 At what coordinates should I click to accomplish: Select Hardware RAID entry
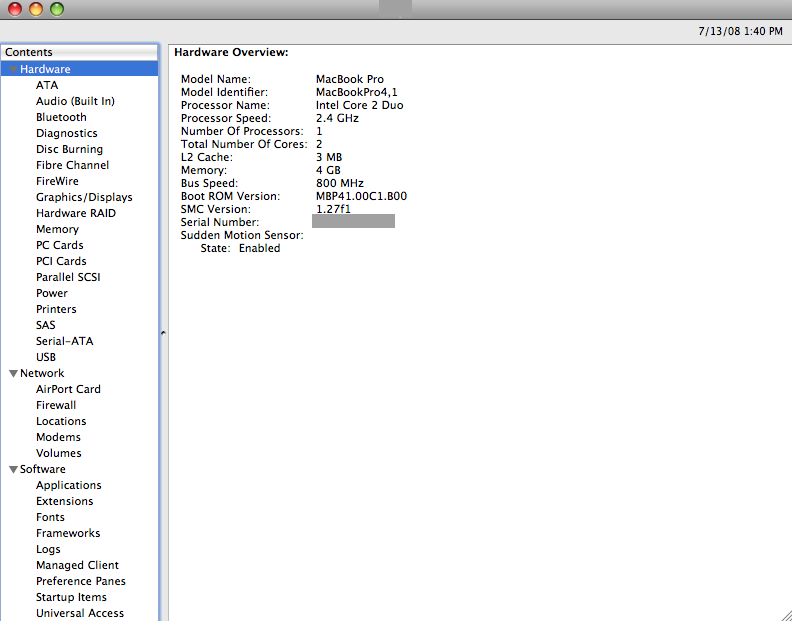point(76,213)
